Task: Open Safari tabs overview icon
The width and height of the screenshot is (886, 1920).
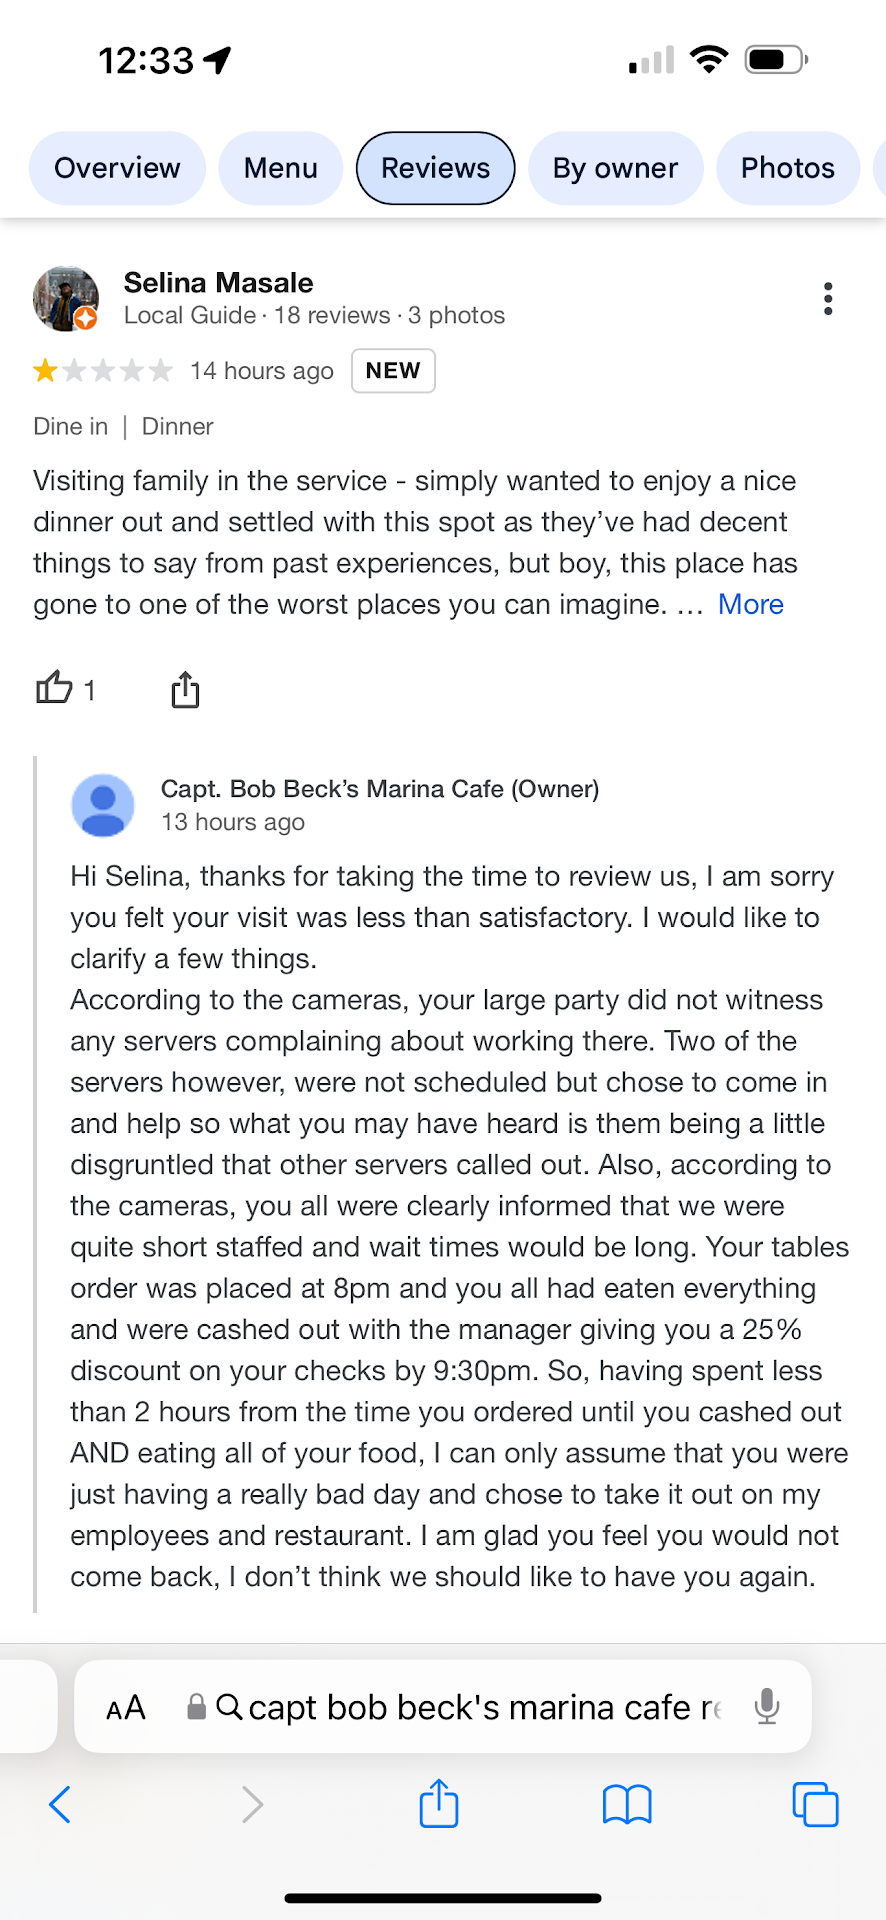Action: tap(815, 1804)
